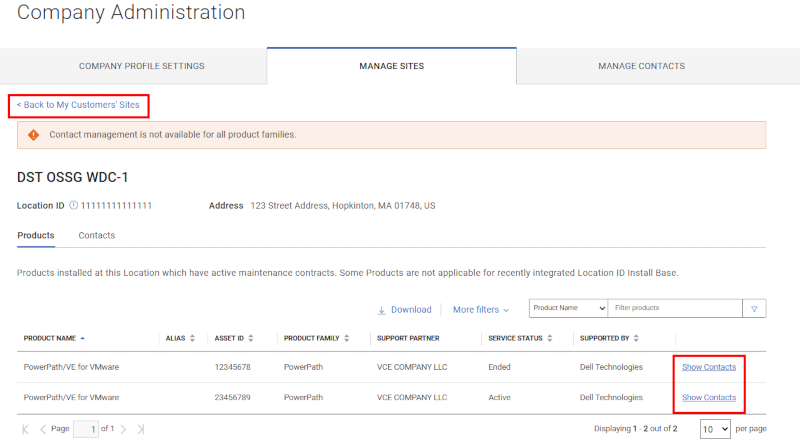Viewport: 800px width, 444px height.
Task: Show Contacts for asset 12345678
Action: (709, 367)
